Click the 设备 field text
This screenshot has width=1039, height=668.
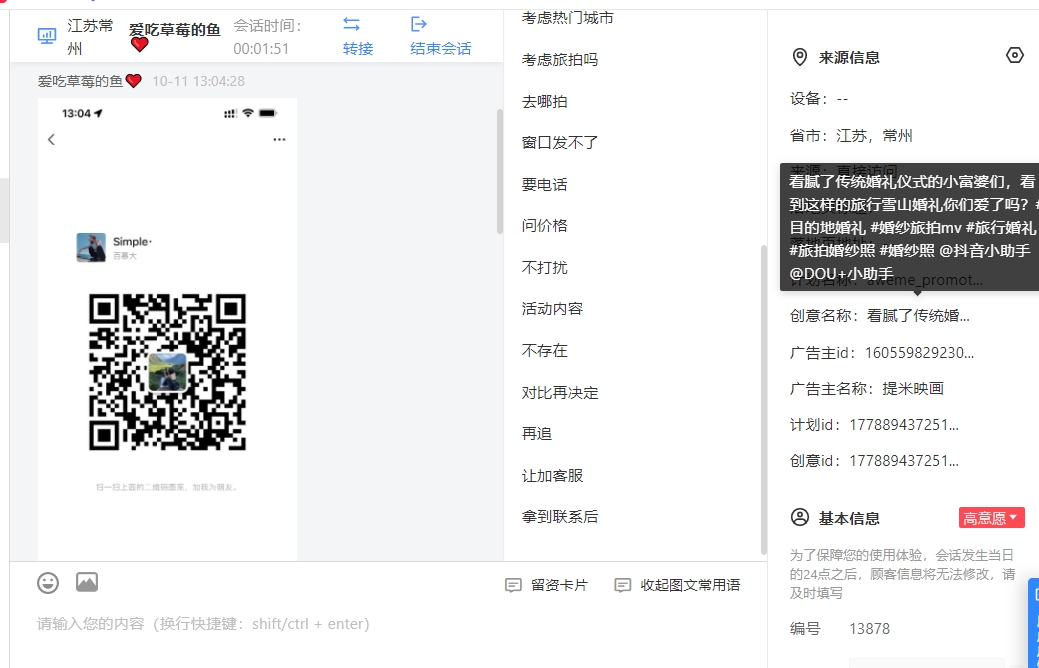(x=819, y=99)
